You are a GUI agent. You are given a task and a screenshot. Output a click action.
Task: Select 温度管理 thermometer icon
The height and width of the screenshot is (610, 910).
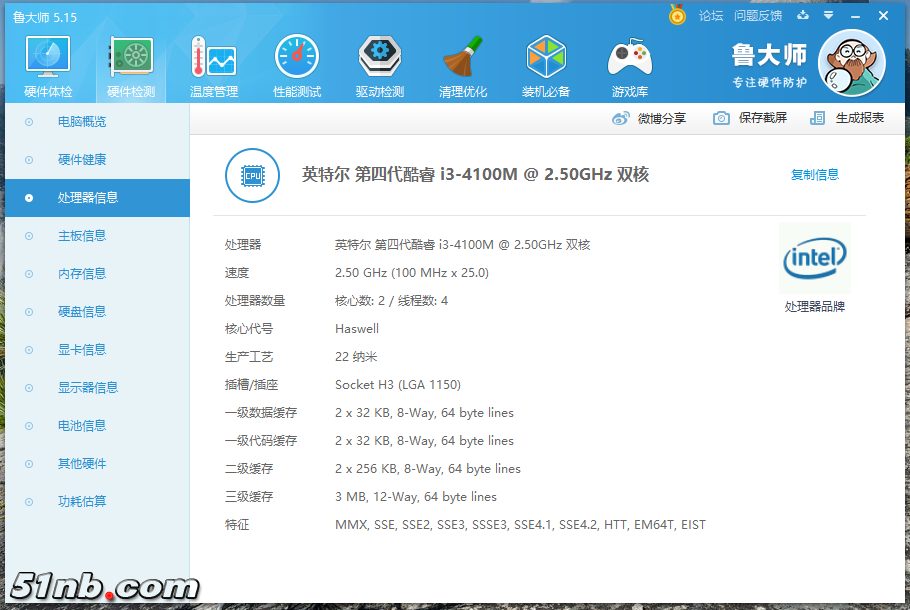[213, 60]
